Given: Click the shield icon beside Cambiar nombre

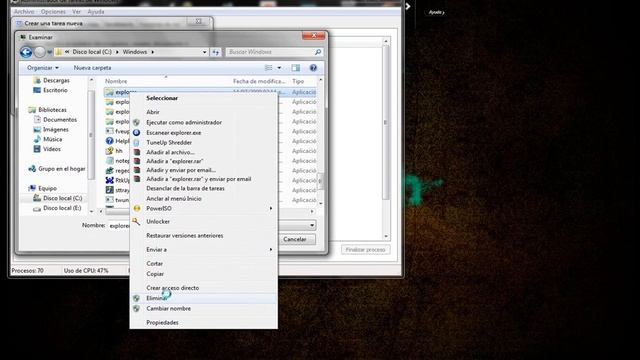Looking at the screenshot, I should coord(136,309).
